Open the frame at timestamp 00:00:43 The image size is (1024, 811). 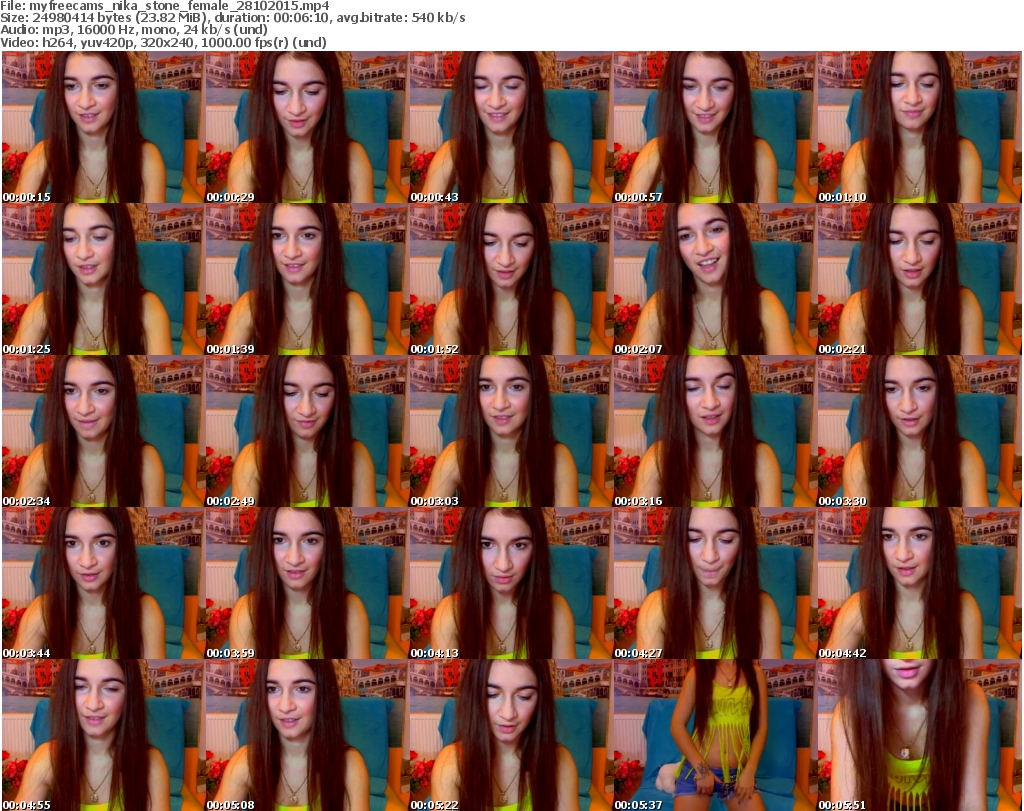(x=511, y=127)
